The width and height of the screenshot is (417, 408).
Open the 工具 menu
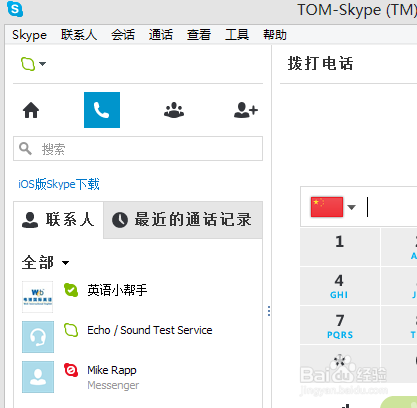tap(237, 35)
